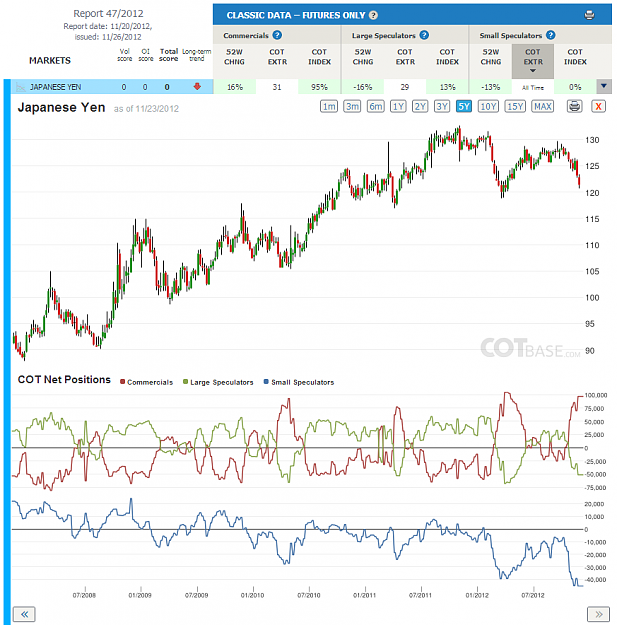Go to previous period with left arrows
Image resolution: width=617 pixels, height=625 pixels.
pos(24,614)
